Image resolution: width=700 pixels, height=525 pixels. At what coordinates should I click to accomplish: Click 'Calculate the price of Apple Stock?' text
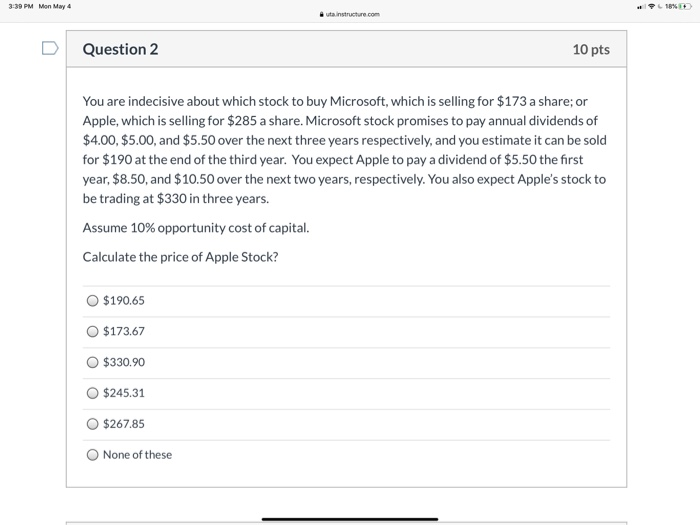[180, 257]
